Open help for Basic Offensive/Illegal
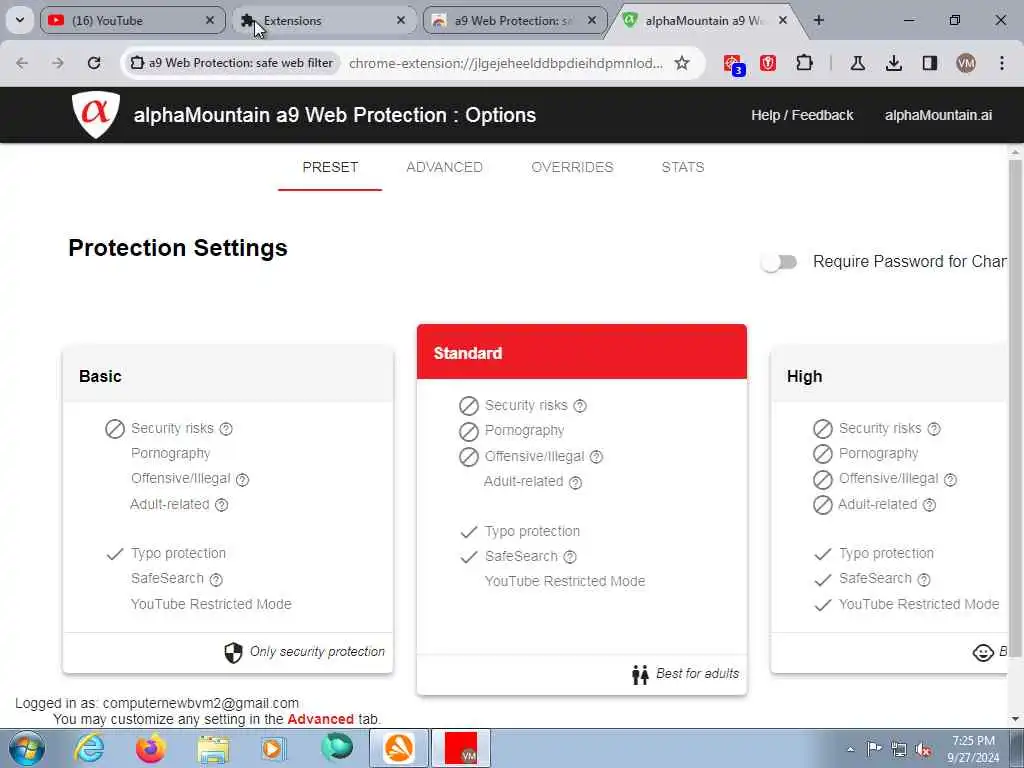 tap(242, 480)
